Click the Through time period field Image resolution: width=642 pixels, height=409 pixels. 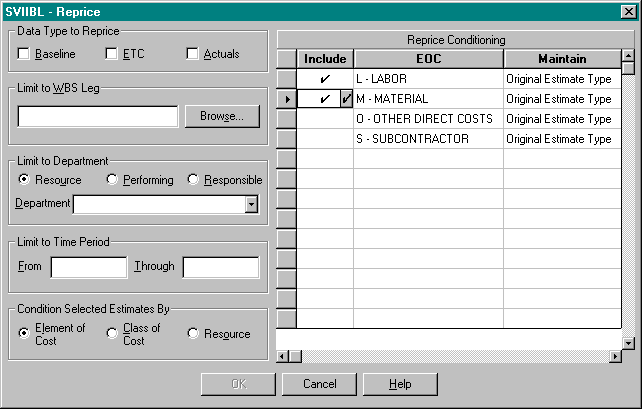[220, 267]
